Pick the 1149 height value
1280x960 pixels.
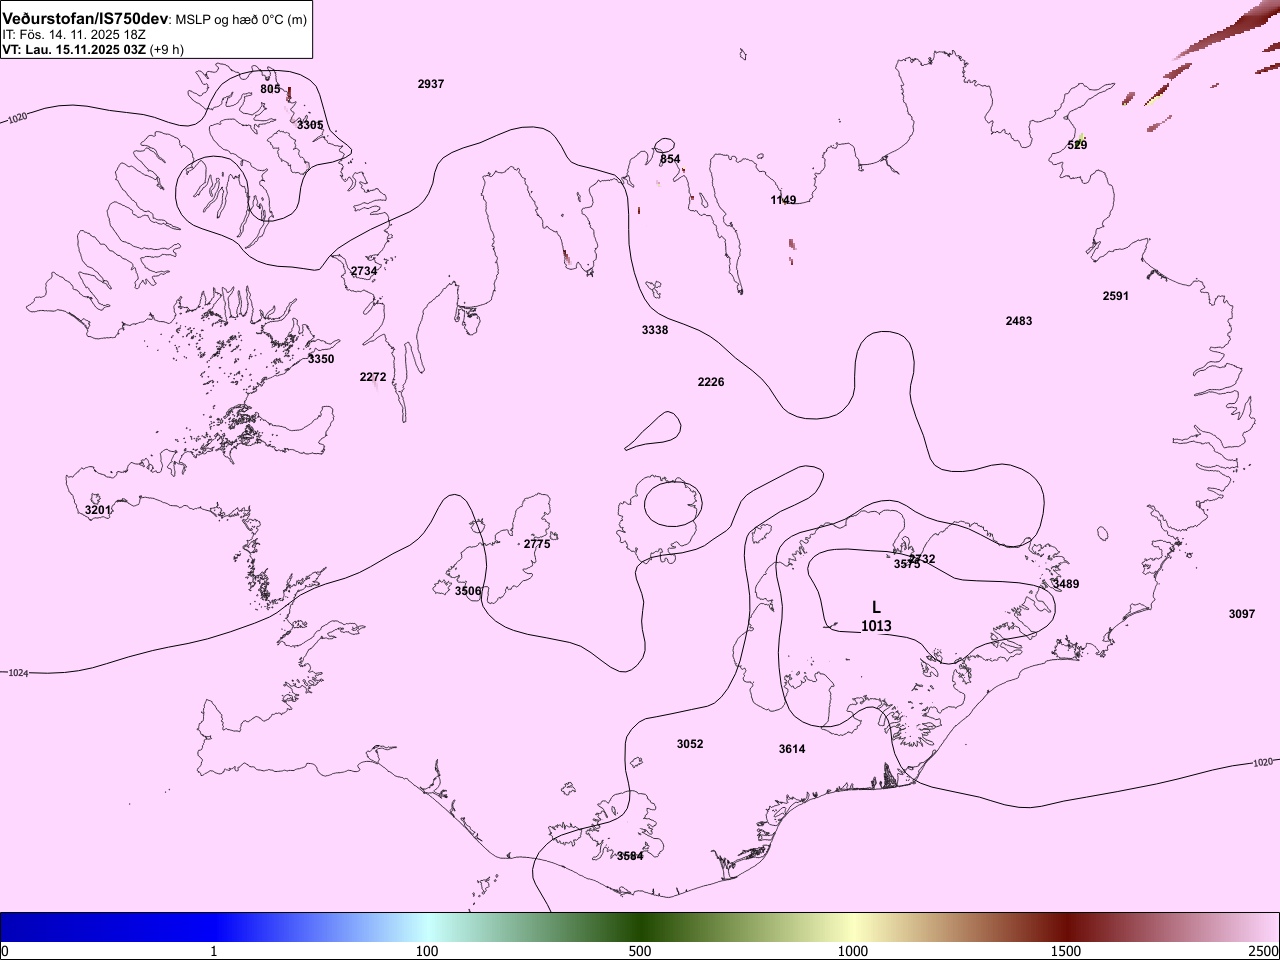(783, 200)
